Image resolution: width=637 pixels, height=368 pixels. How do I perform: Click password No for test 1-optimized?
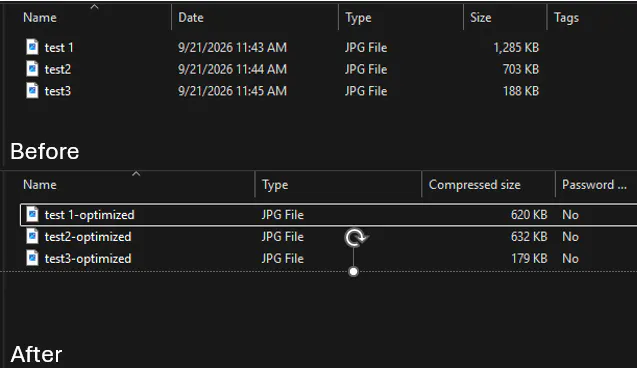(570, 214)
